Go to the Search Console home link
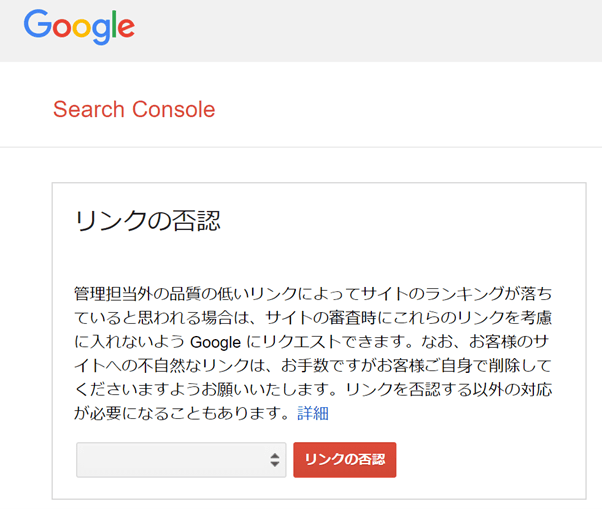 (134, 109)
